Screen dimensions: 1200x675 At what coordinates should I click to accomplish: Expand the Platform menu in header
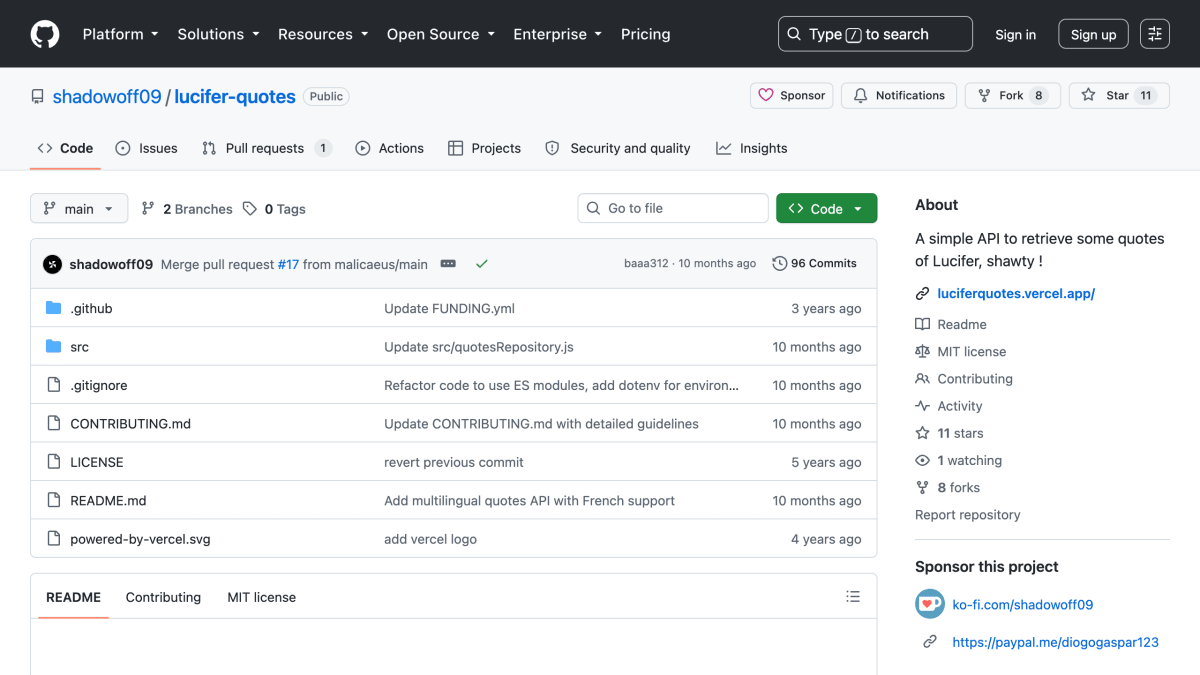tap(121, 34)
